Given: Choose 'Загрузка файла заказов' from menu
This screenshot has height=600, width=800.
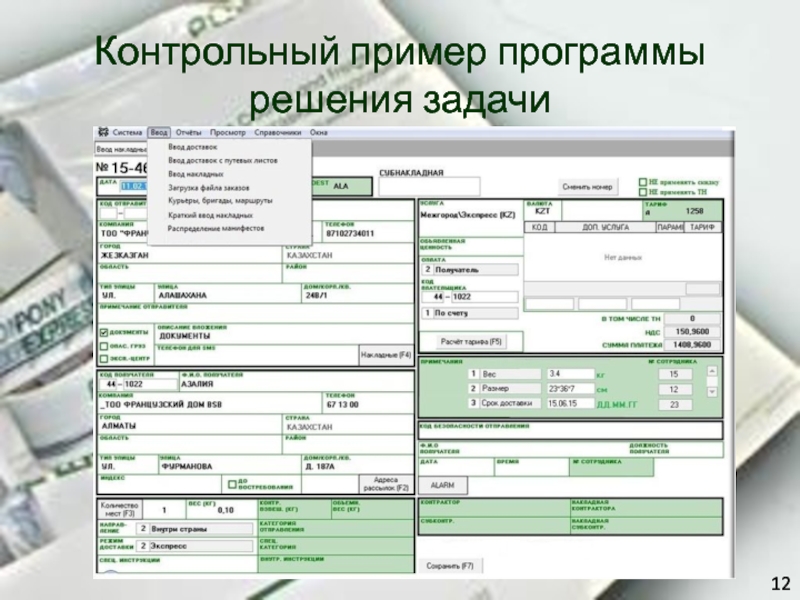Looking at the screenshot, I should point(208,187).
